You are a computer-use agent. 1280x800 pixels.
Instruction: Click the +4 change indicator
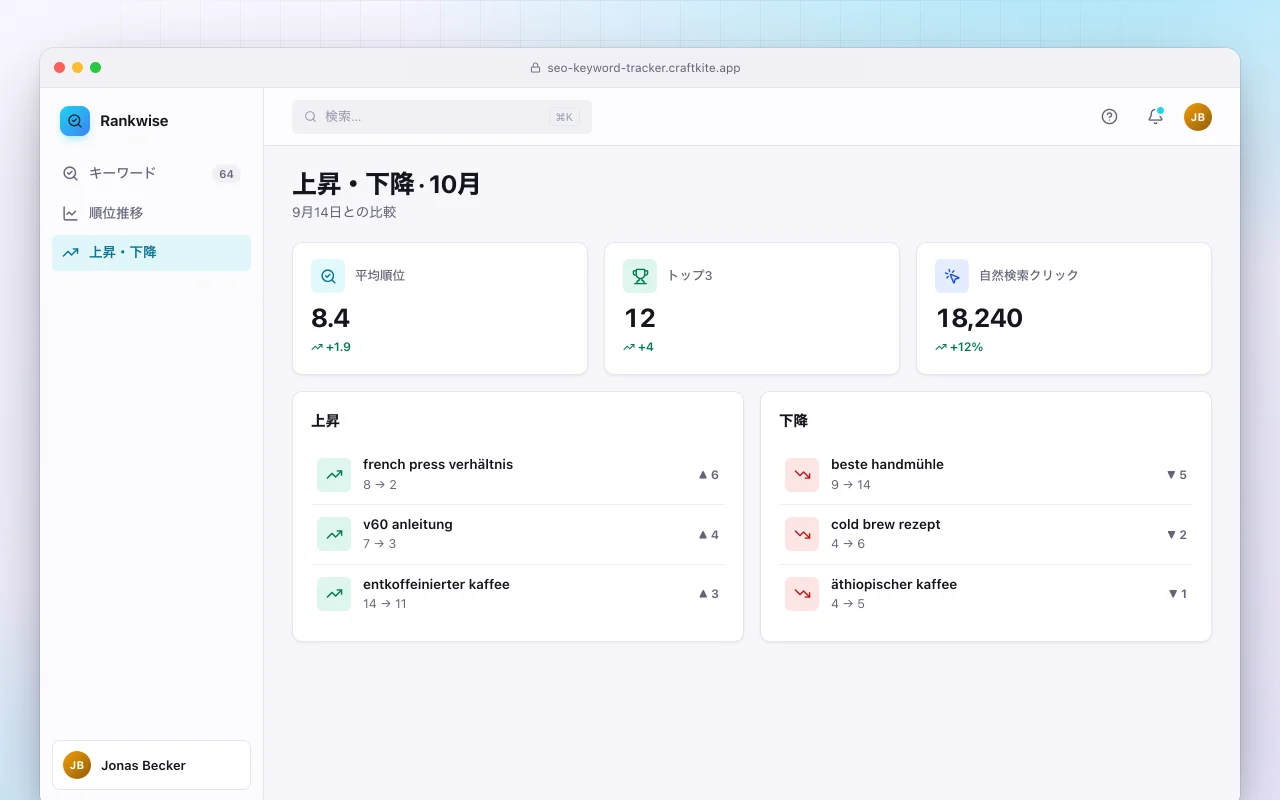tap(638, 347)
